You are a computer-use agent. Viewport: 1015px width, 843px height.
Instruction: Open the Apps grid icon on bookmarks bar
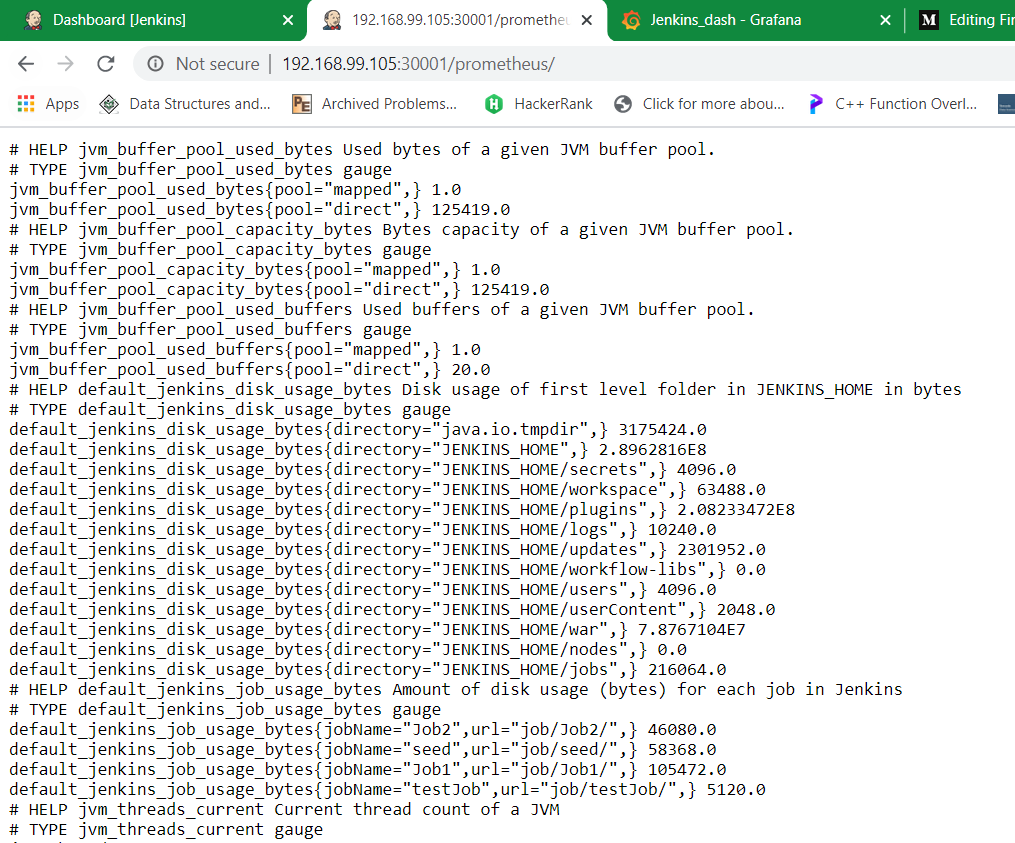(x=24, y=103)
